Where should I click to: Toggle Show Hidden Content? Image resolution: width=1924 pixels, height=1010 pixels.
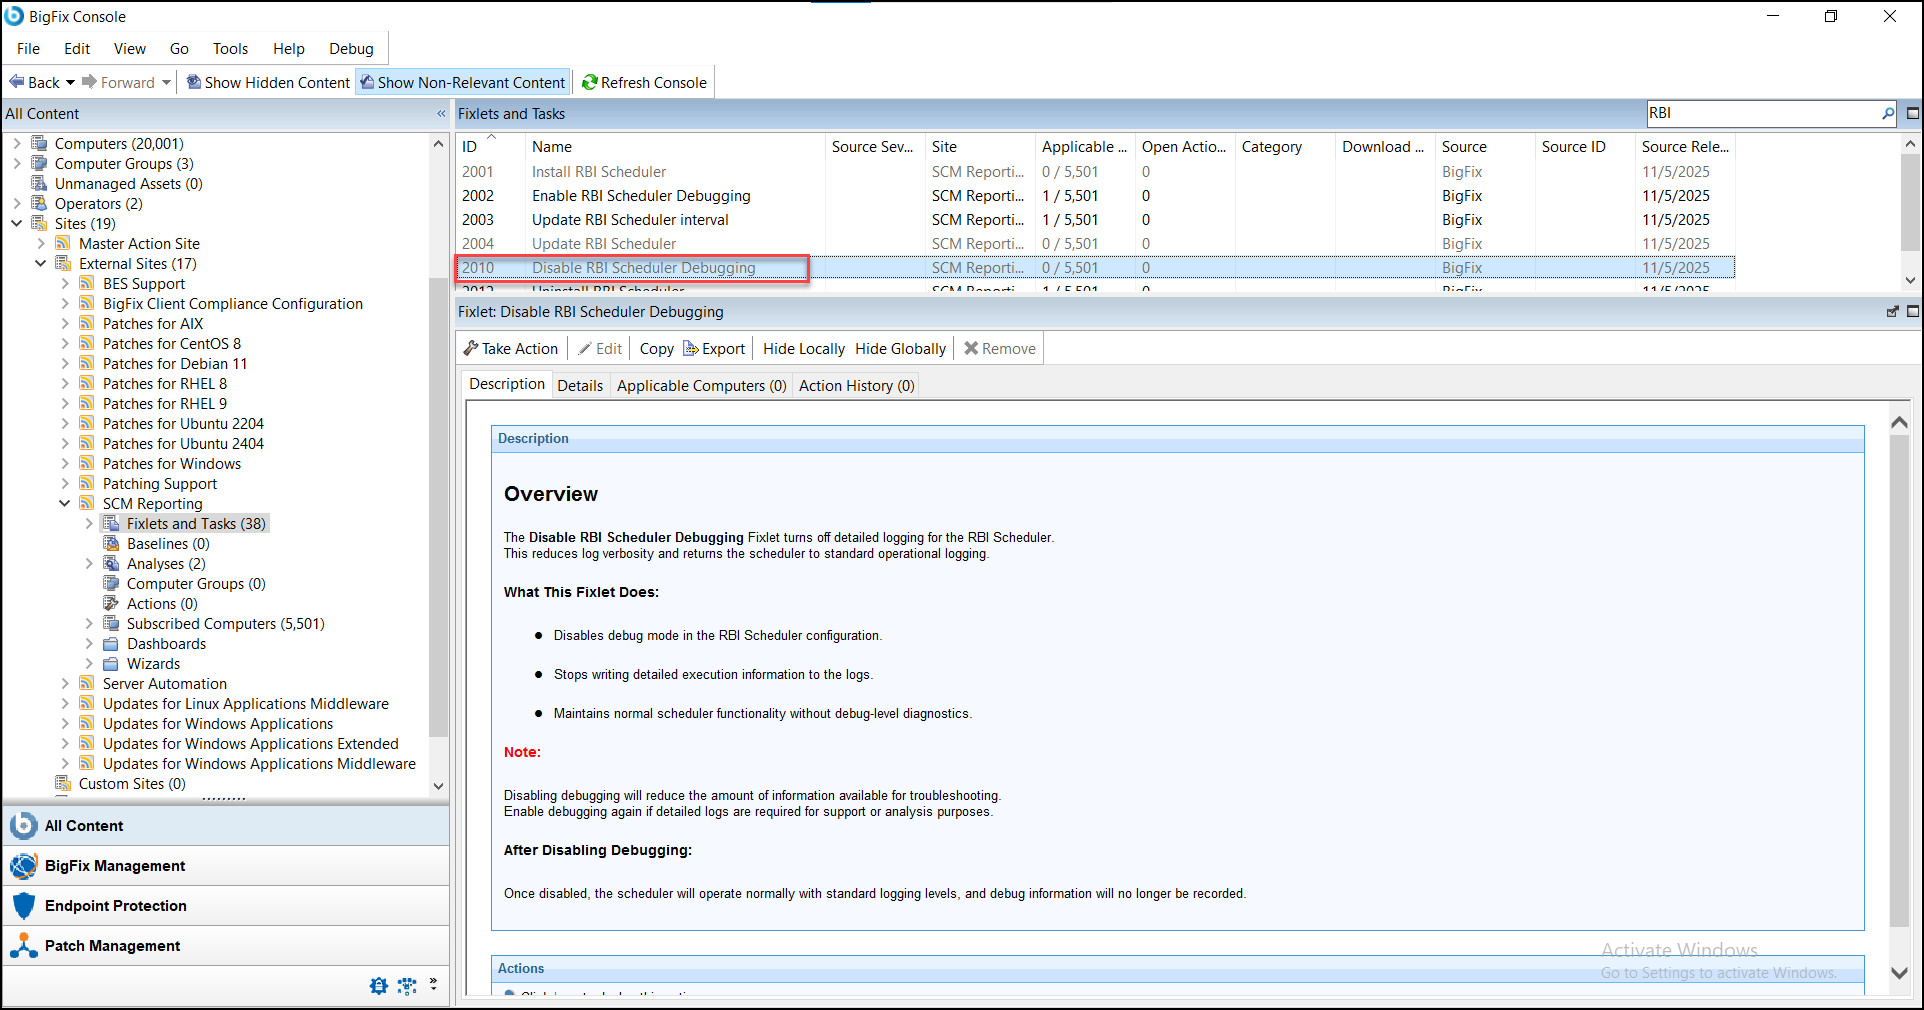point(267,82)
